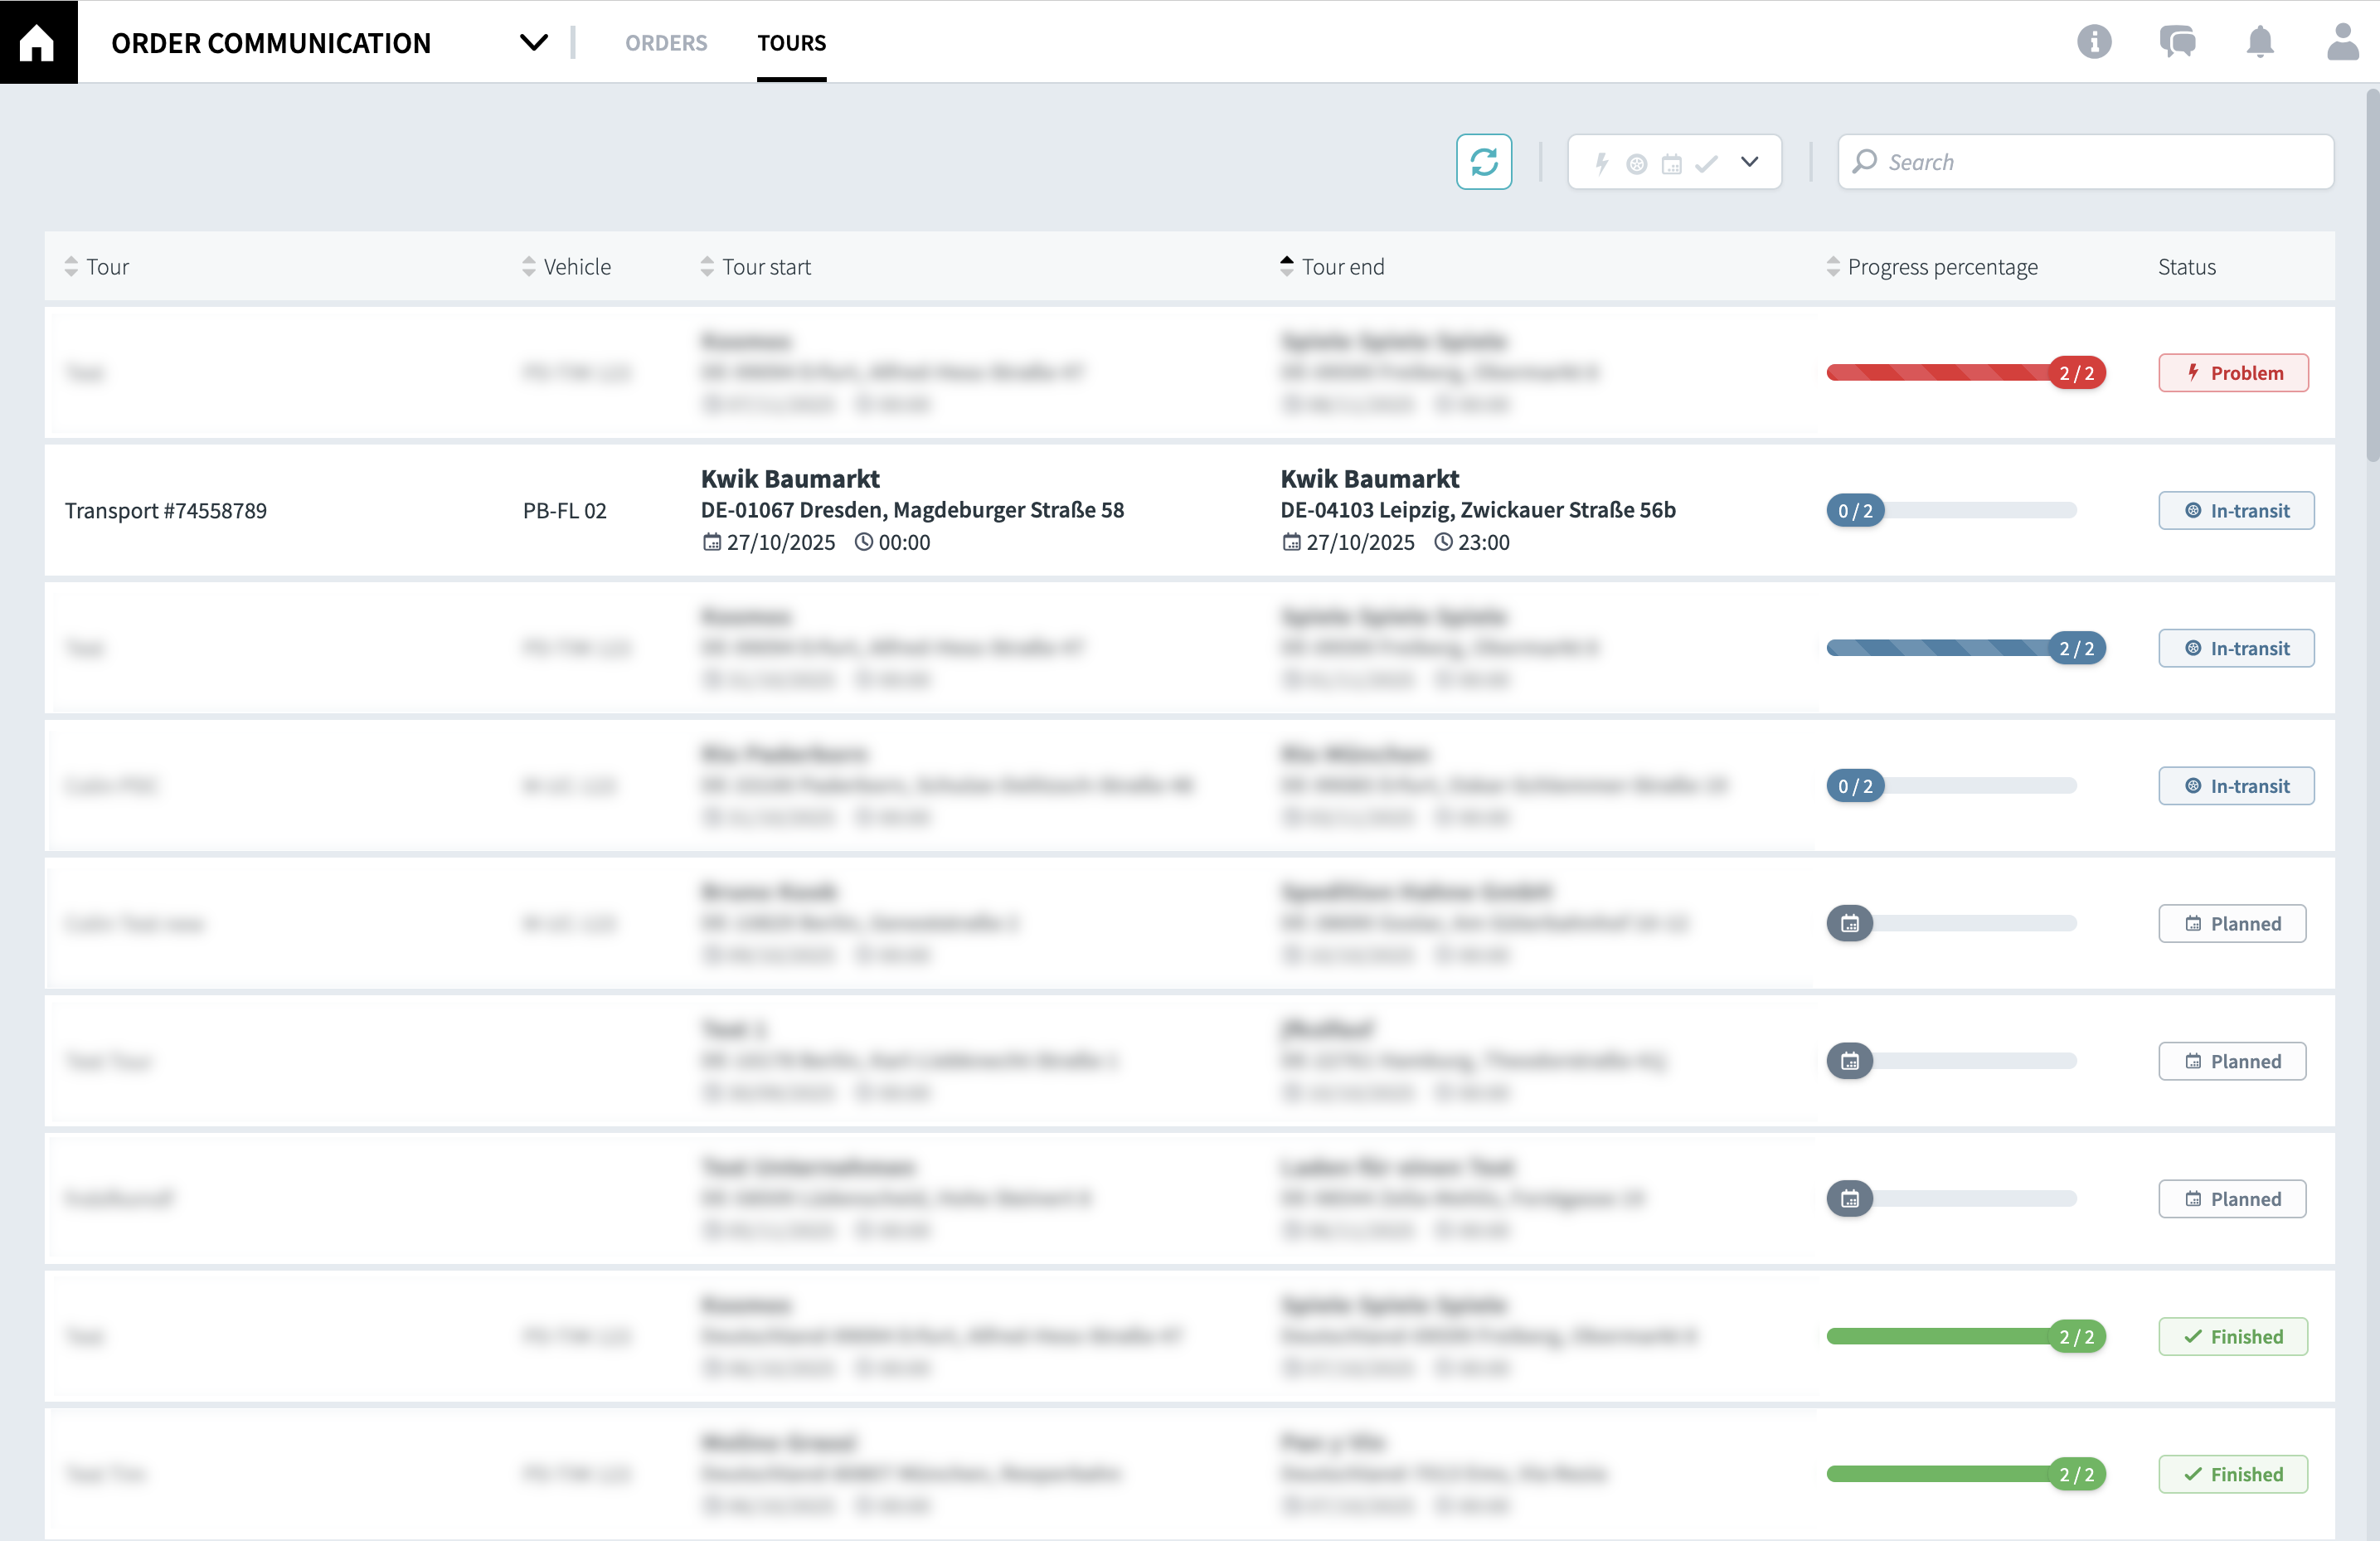Image resolution: width=2380 pixels, height=1541 pixels.
Task: Sort by Progress percentage column arrows
Action: (x=1832, y=267)
